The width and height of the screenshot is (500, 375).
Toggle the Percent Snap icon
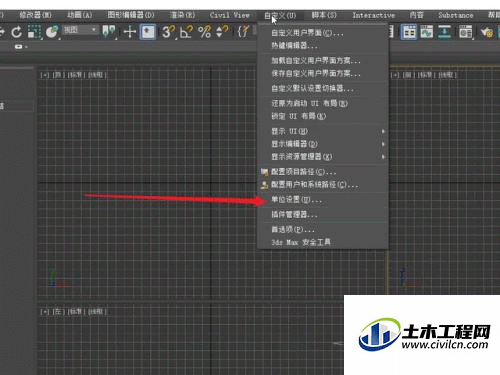point(204,32)
